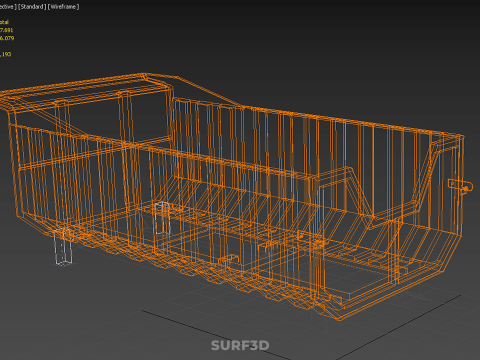Select the small latch at the hull's right end
The height and width of the screenshot is (360, 480).
click(x=461, y=186)
